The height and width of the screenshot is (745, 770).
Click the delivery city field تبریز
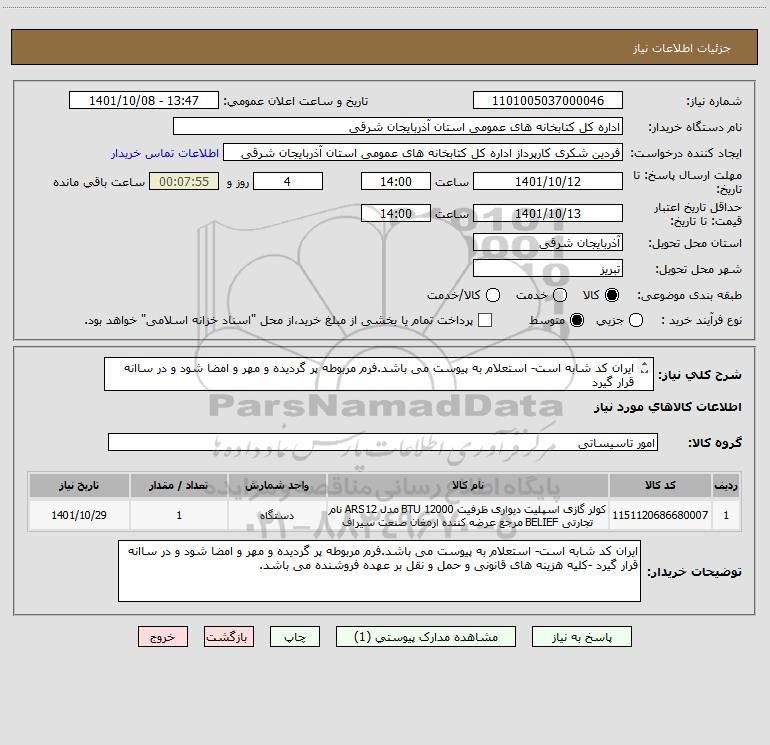pyautogui.click(x=548, y=269)
